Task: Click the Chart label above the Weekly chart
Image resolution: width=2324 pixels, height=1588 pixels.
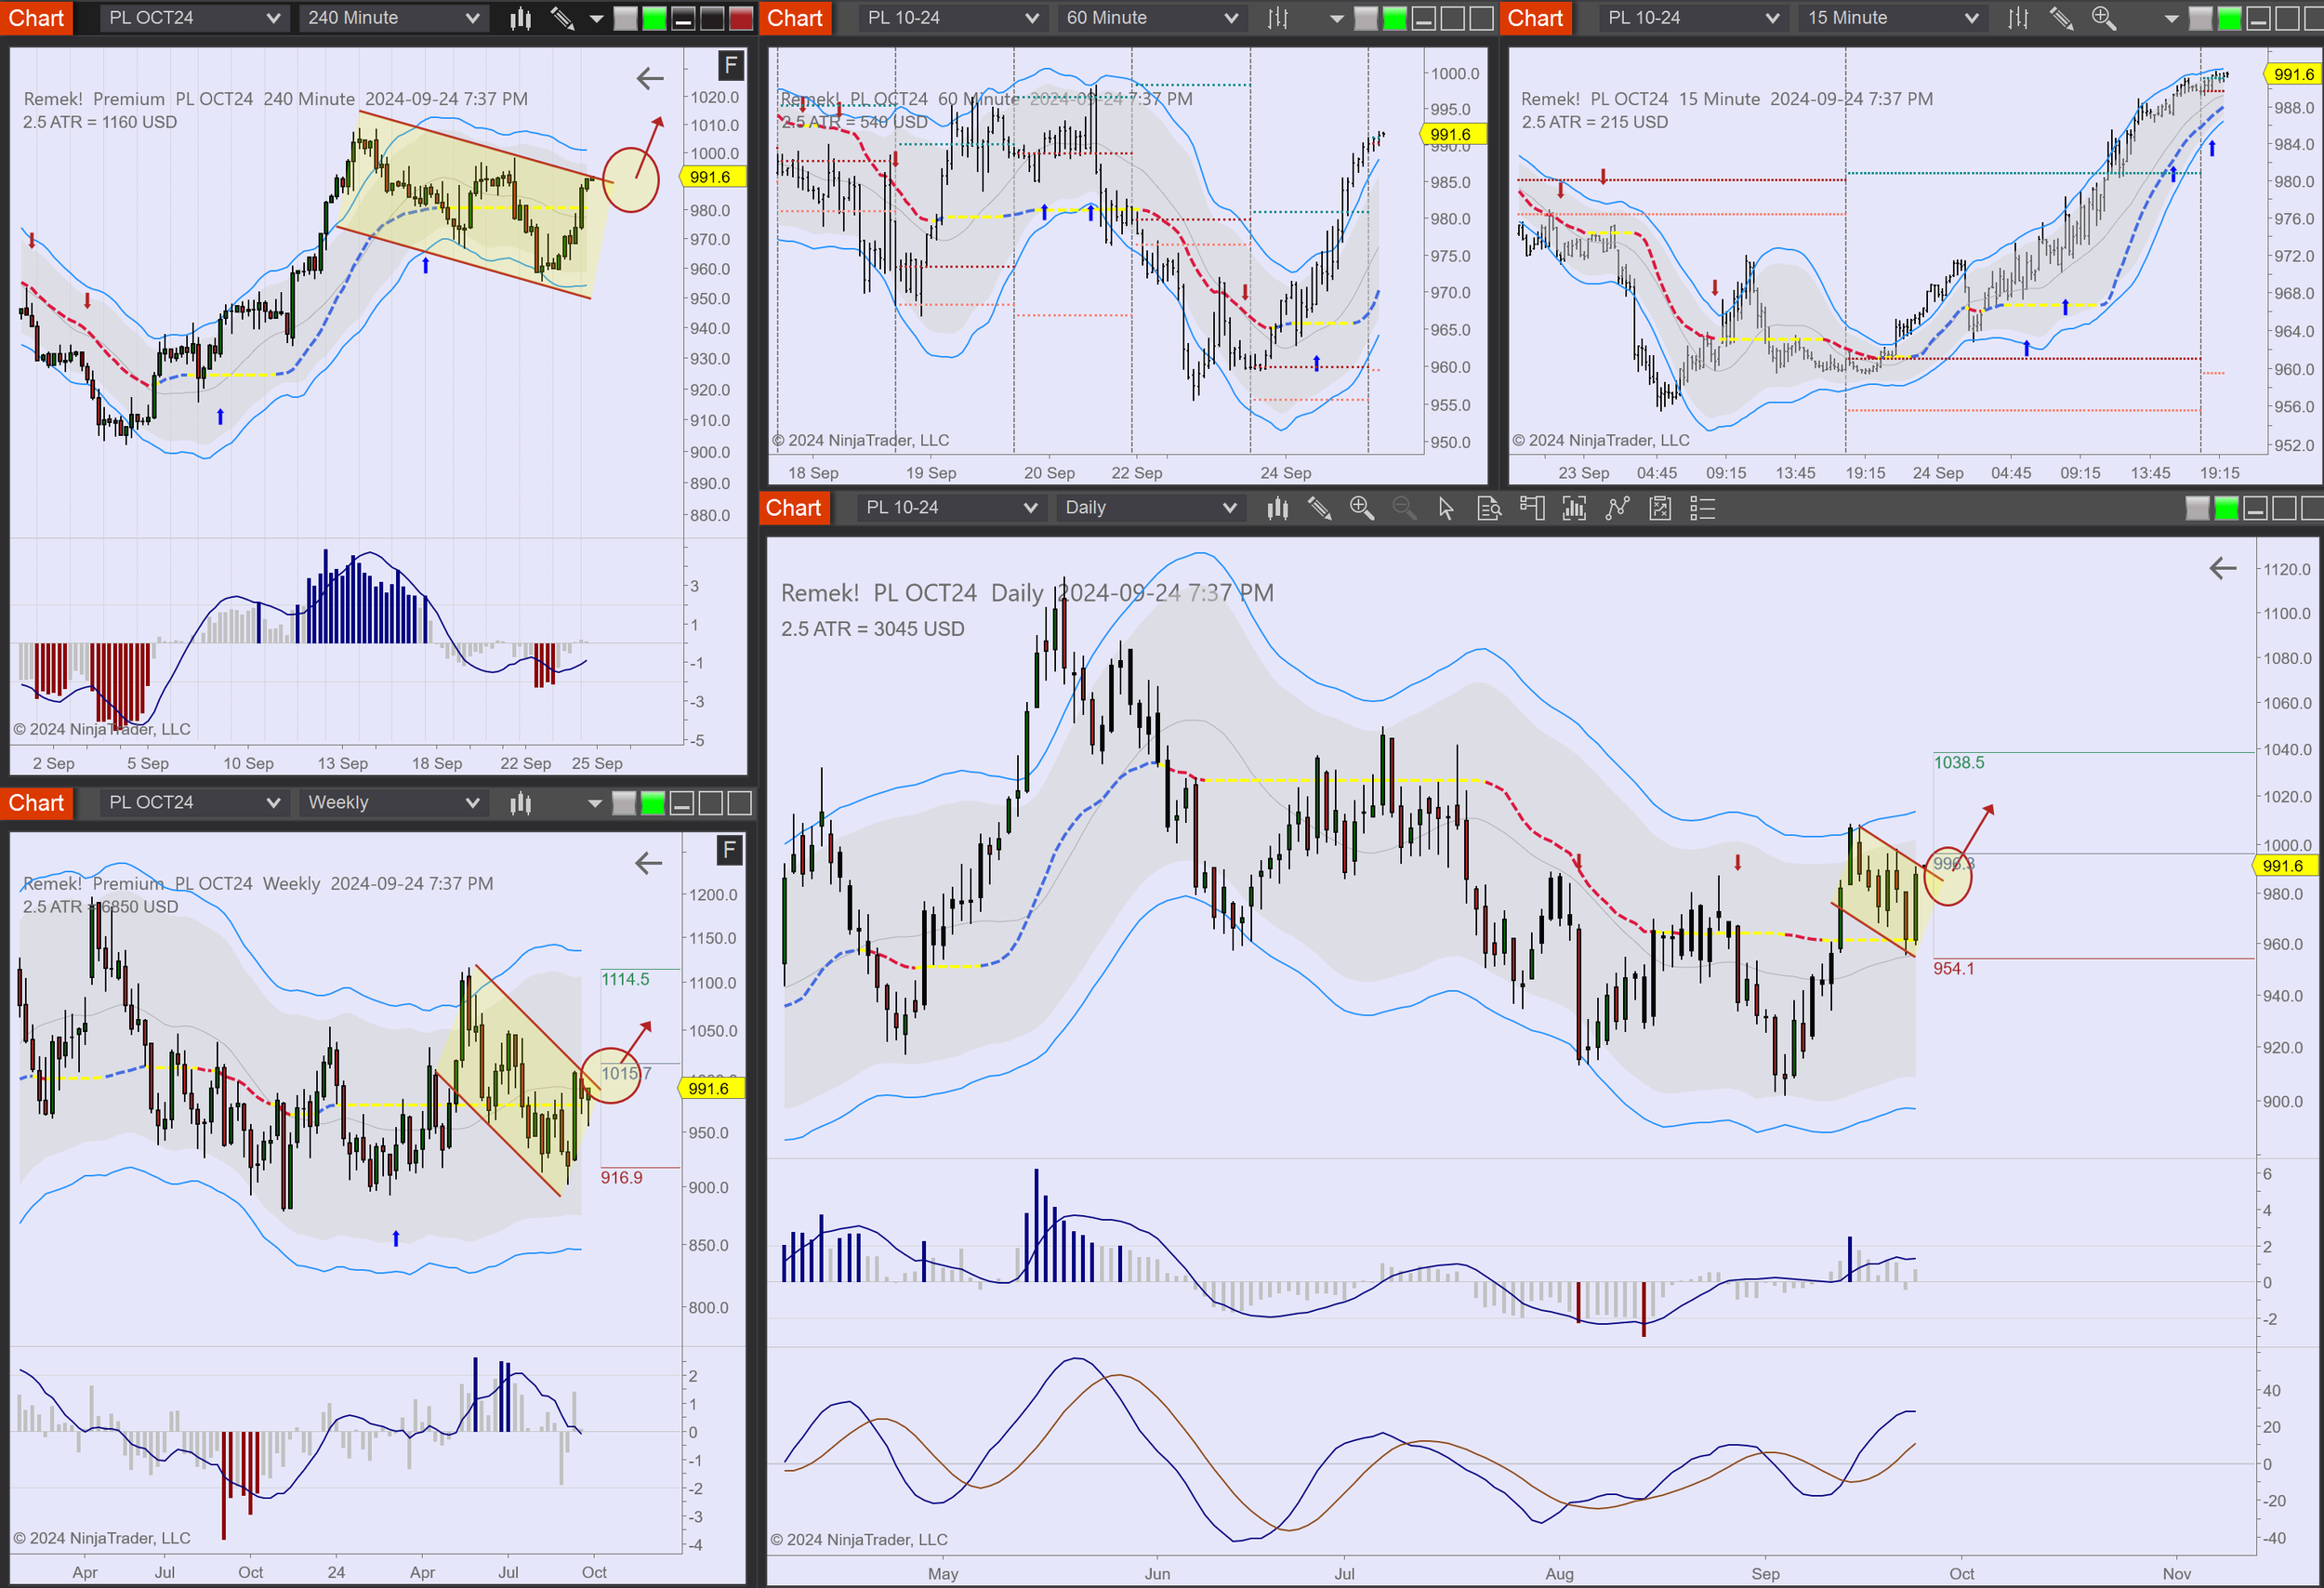Action: tap(37, 802)
